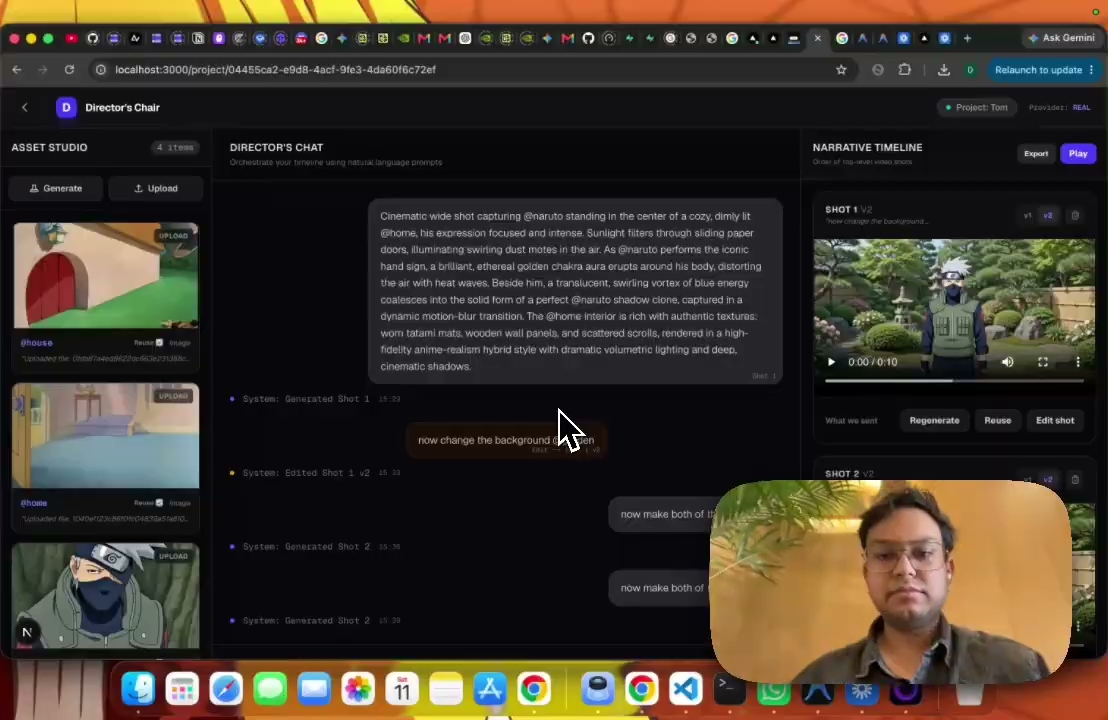Delete Shot 2 with its trash icon
The height and width of the screenshot is (720, 1108).
point(1075,479)
